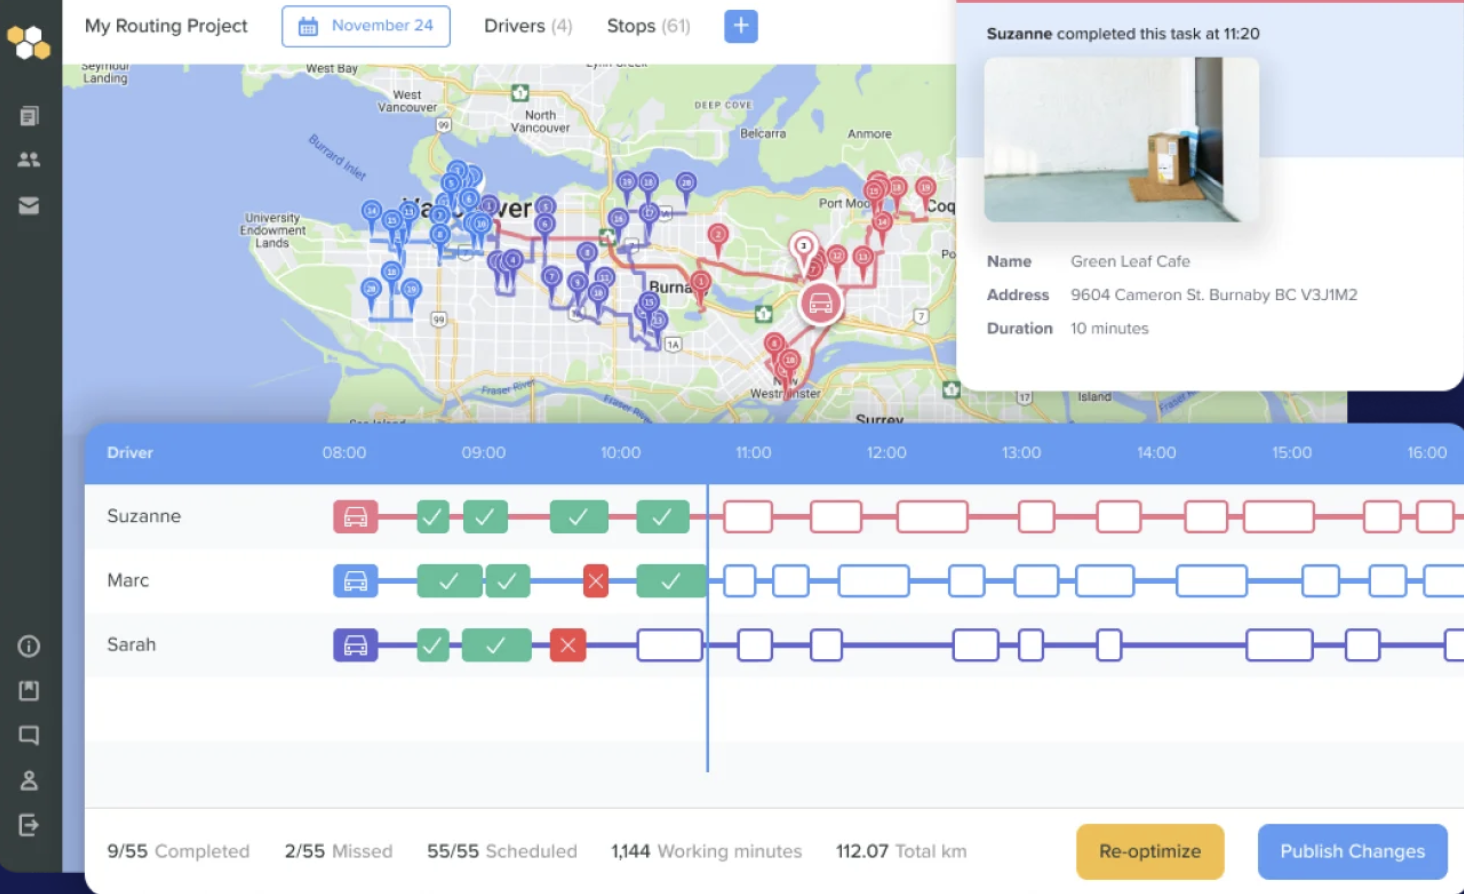Open the account profile icon in sidebar
Screen dimensions: 1464x894
pos(28,780)
